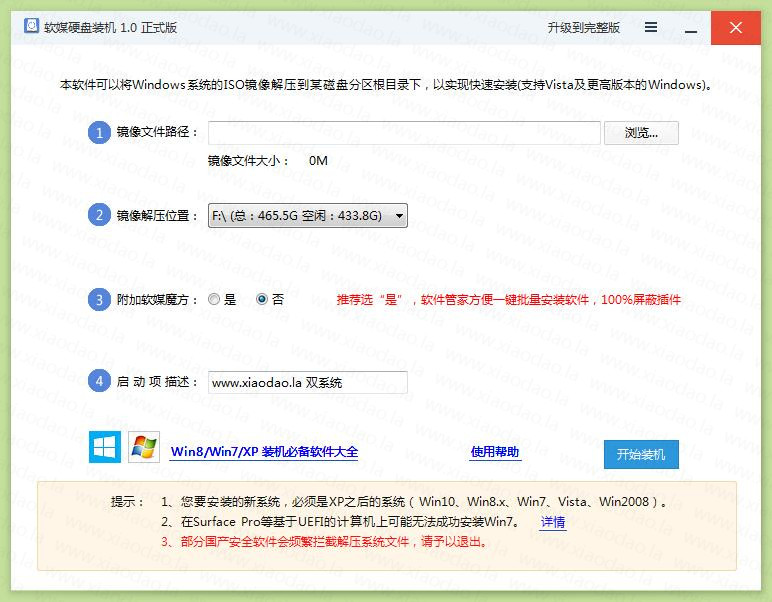Click the 软媒硬盘装机 1.0 正式版 title

click(x=110, y=28)
